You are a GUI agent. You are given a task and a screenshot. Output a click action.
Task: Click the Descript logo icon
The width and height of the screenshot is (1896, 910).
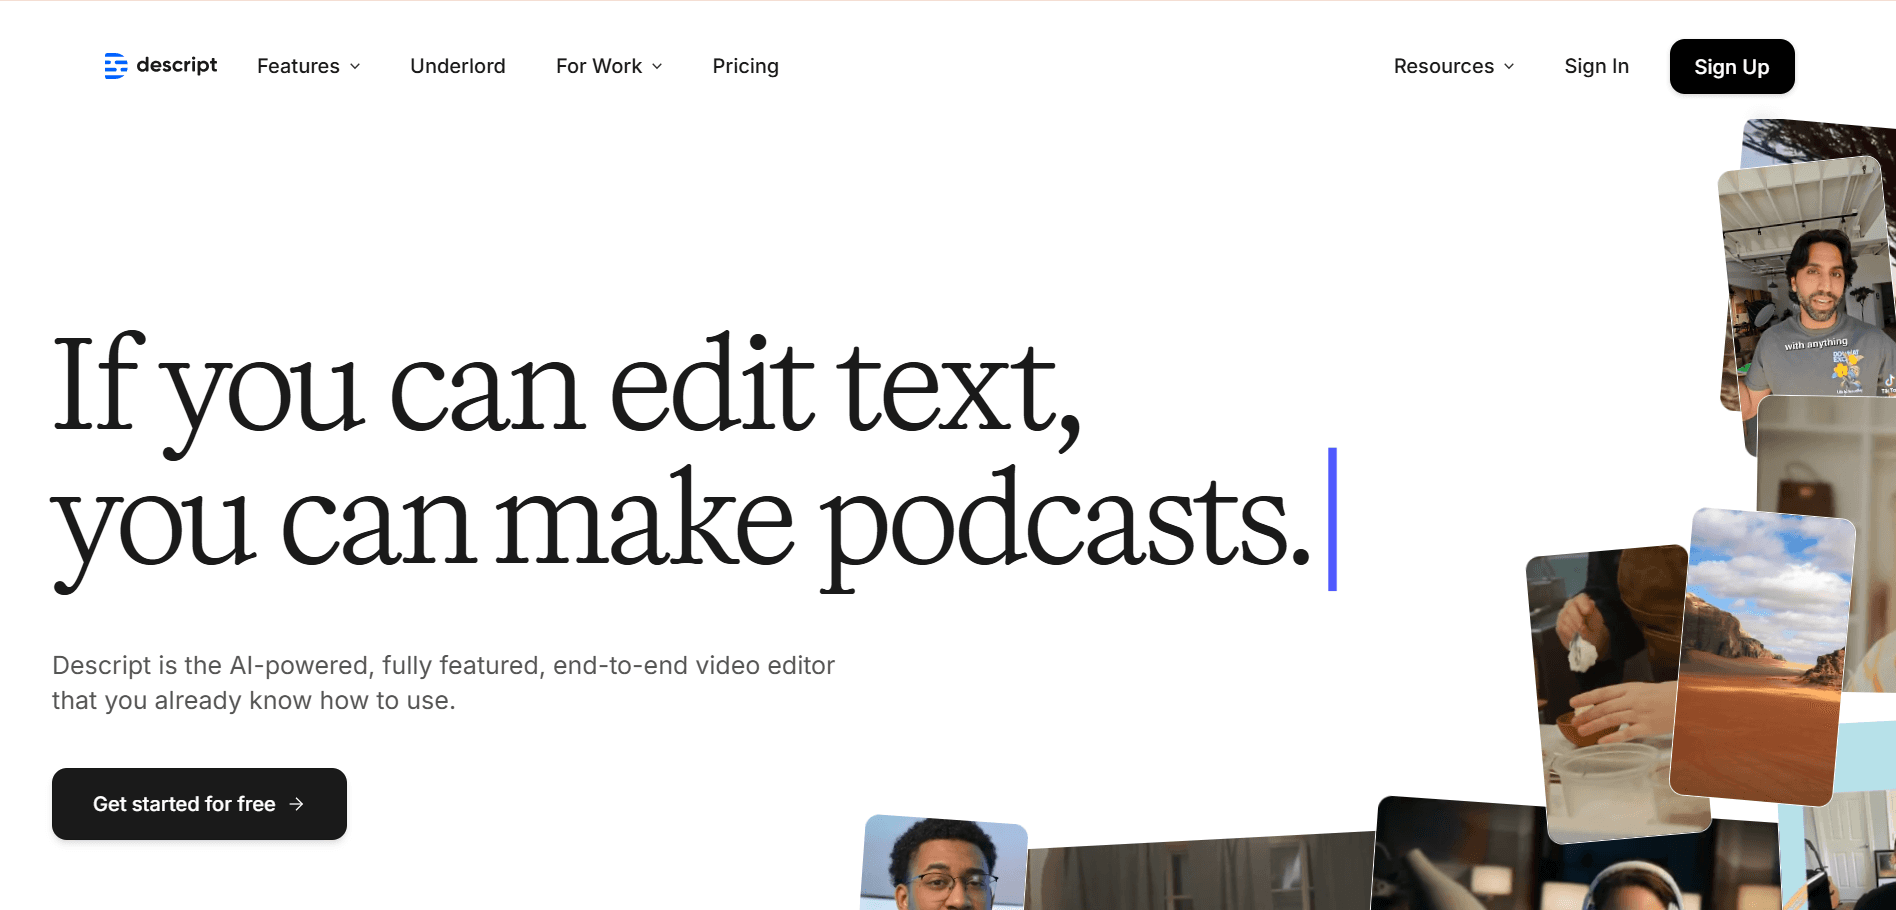(x=116, y=66)
